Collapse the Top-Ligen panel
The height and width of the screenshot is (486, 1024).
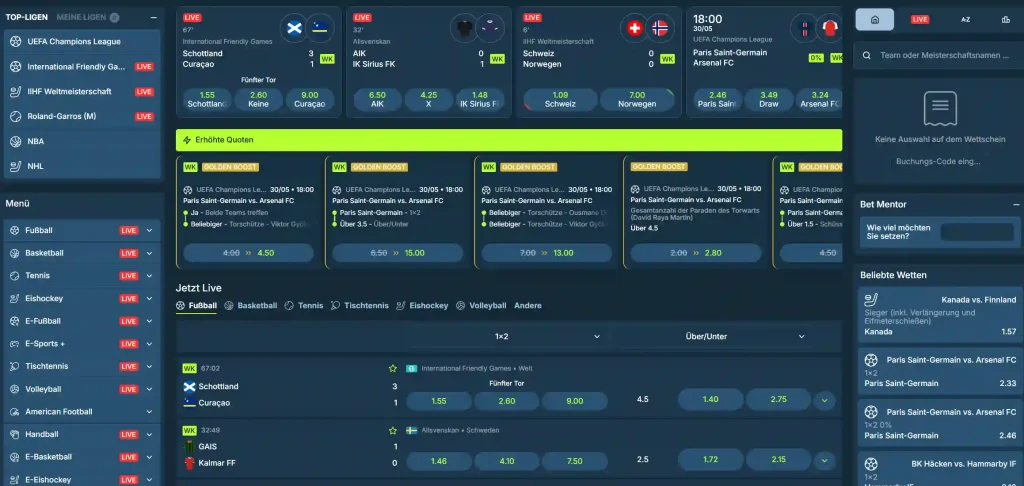pos(153,18)
